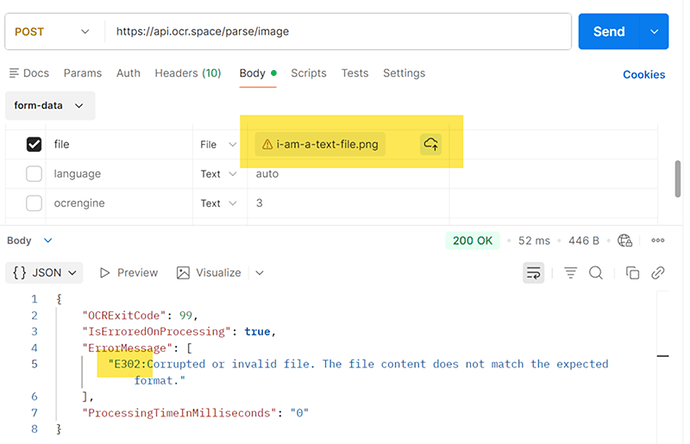The height and width of the screenshot is (444, 690).
Task: Send the request
Action: coord(609,32)
